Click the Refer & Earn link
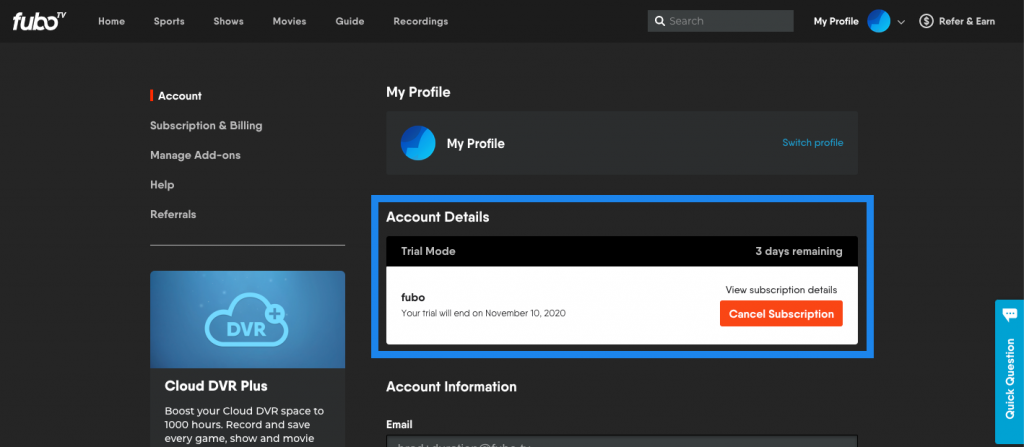The image size is (1024, 447). 967,21
